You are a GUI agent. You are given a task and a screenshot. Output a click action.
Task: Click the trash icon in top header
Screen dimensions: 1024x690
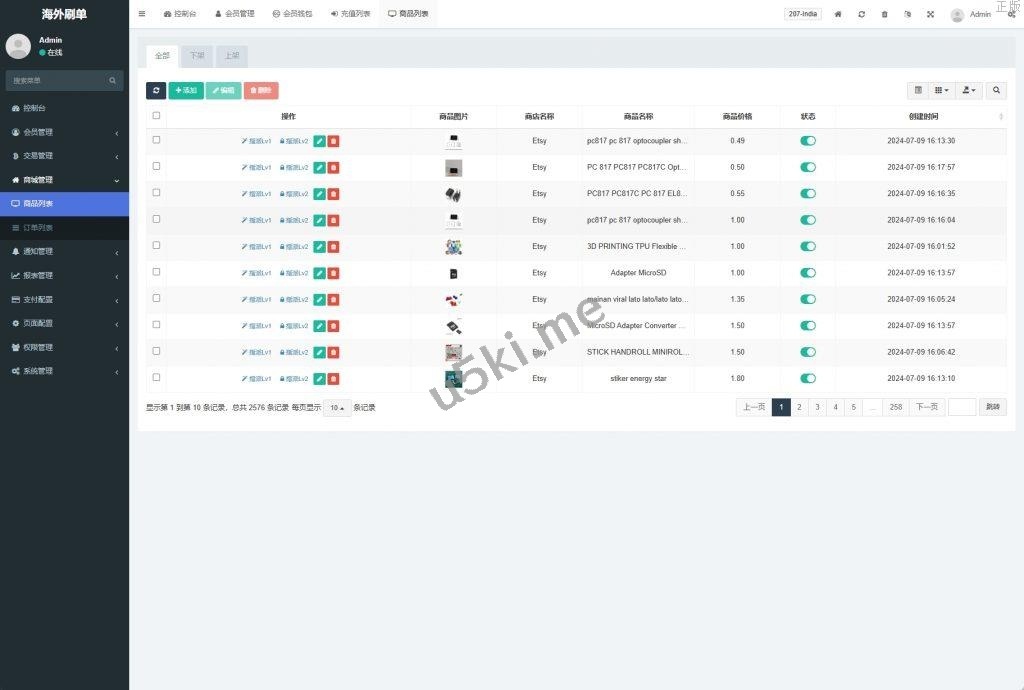click(x=884, y=14)
